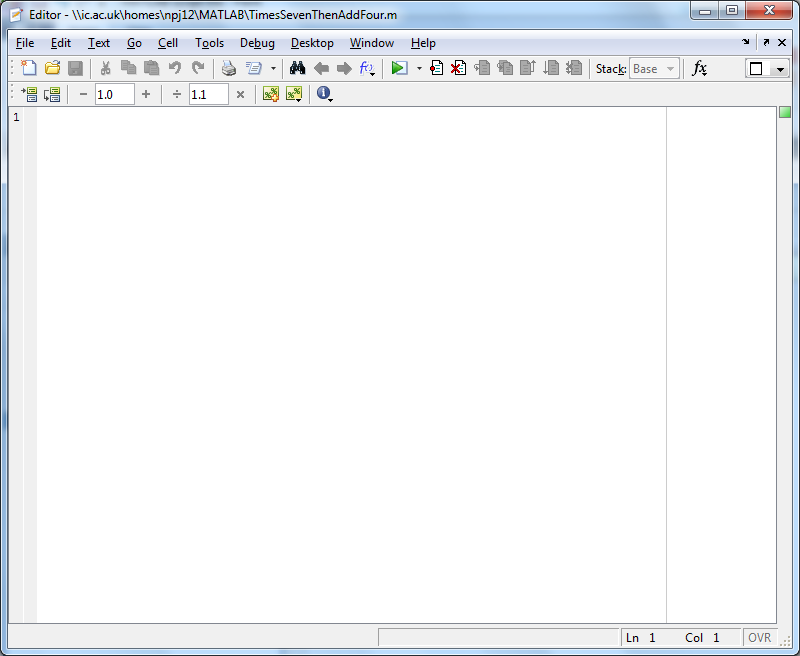Open the dropdown arrow next to Publish
800x656 pixels.
273,68
